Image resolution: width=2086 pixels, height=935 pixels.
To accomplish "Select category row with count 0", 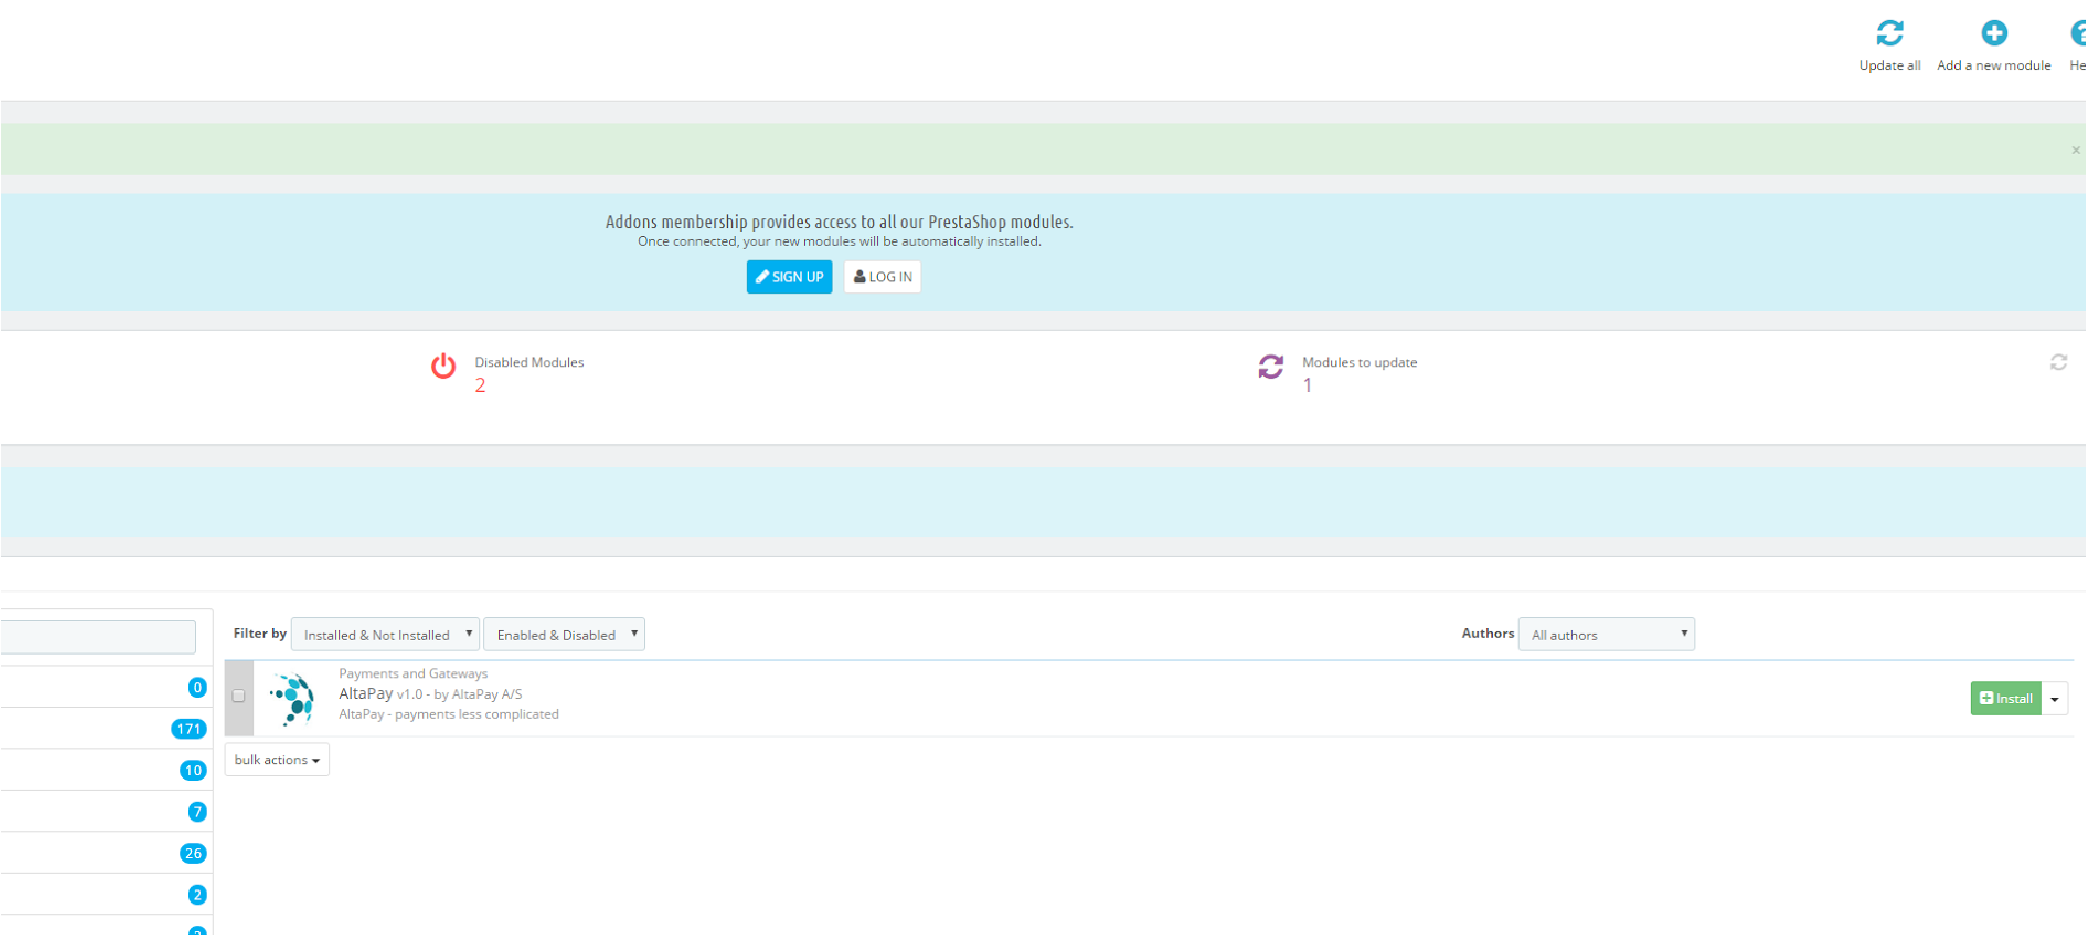I will 106,687.
